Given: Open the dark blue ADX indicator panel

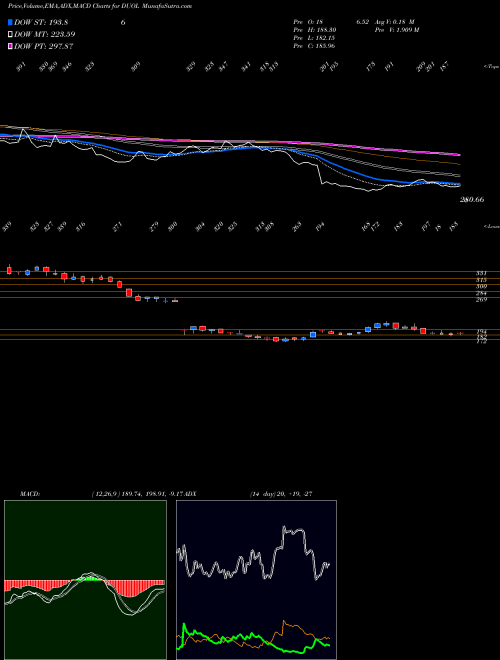Looking at the screenshot, I should 256,580.
